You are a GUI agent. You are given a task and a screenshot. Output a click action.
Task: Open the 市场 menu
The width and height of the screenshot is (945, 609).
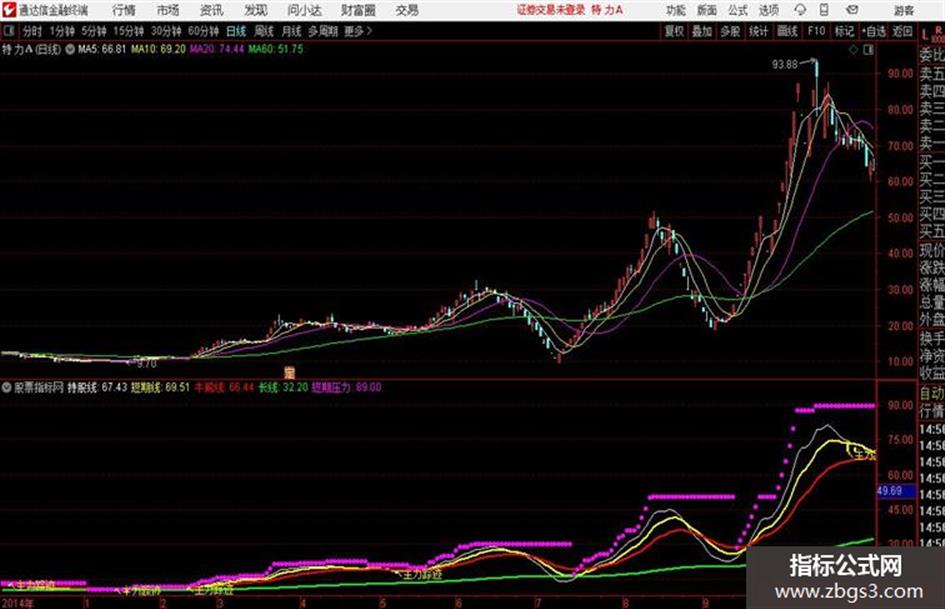click(x=168, y=10)
